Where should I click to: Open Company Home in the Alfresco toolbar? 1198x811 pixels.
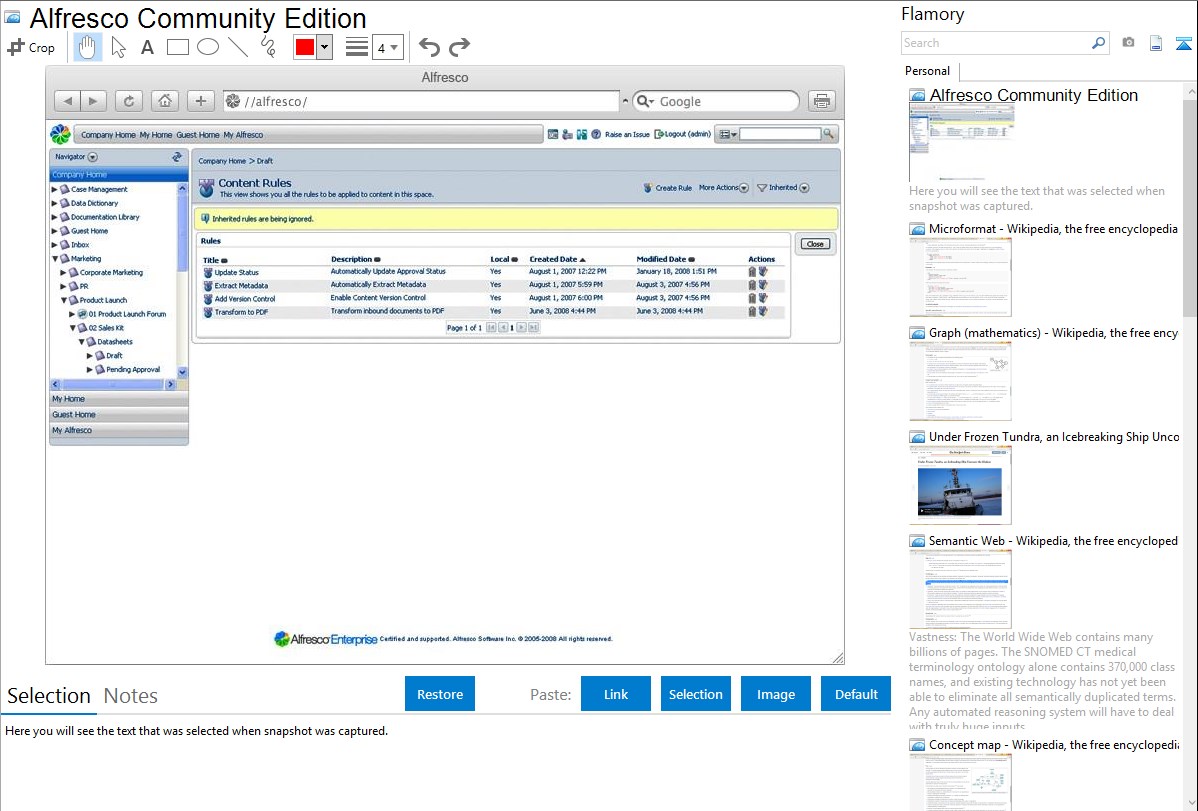coord(108,135)
